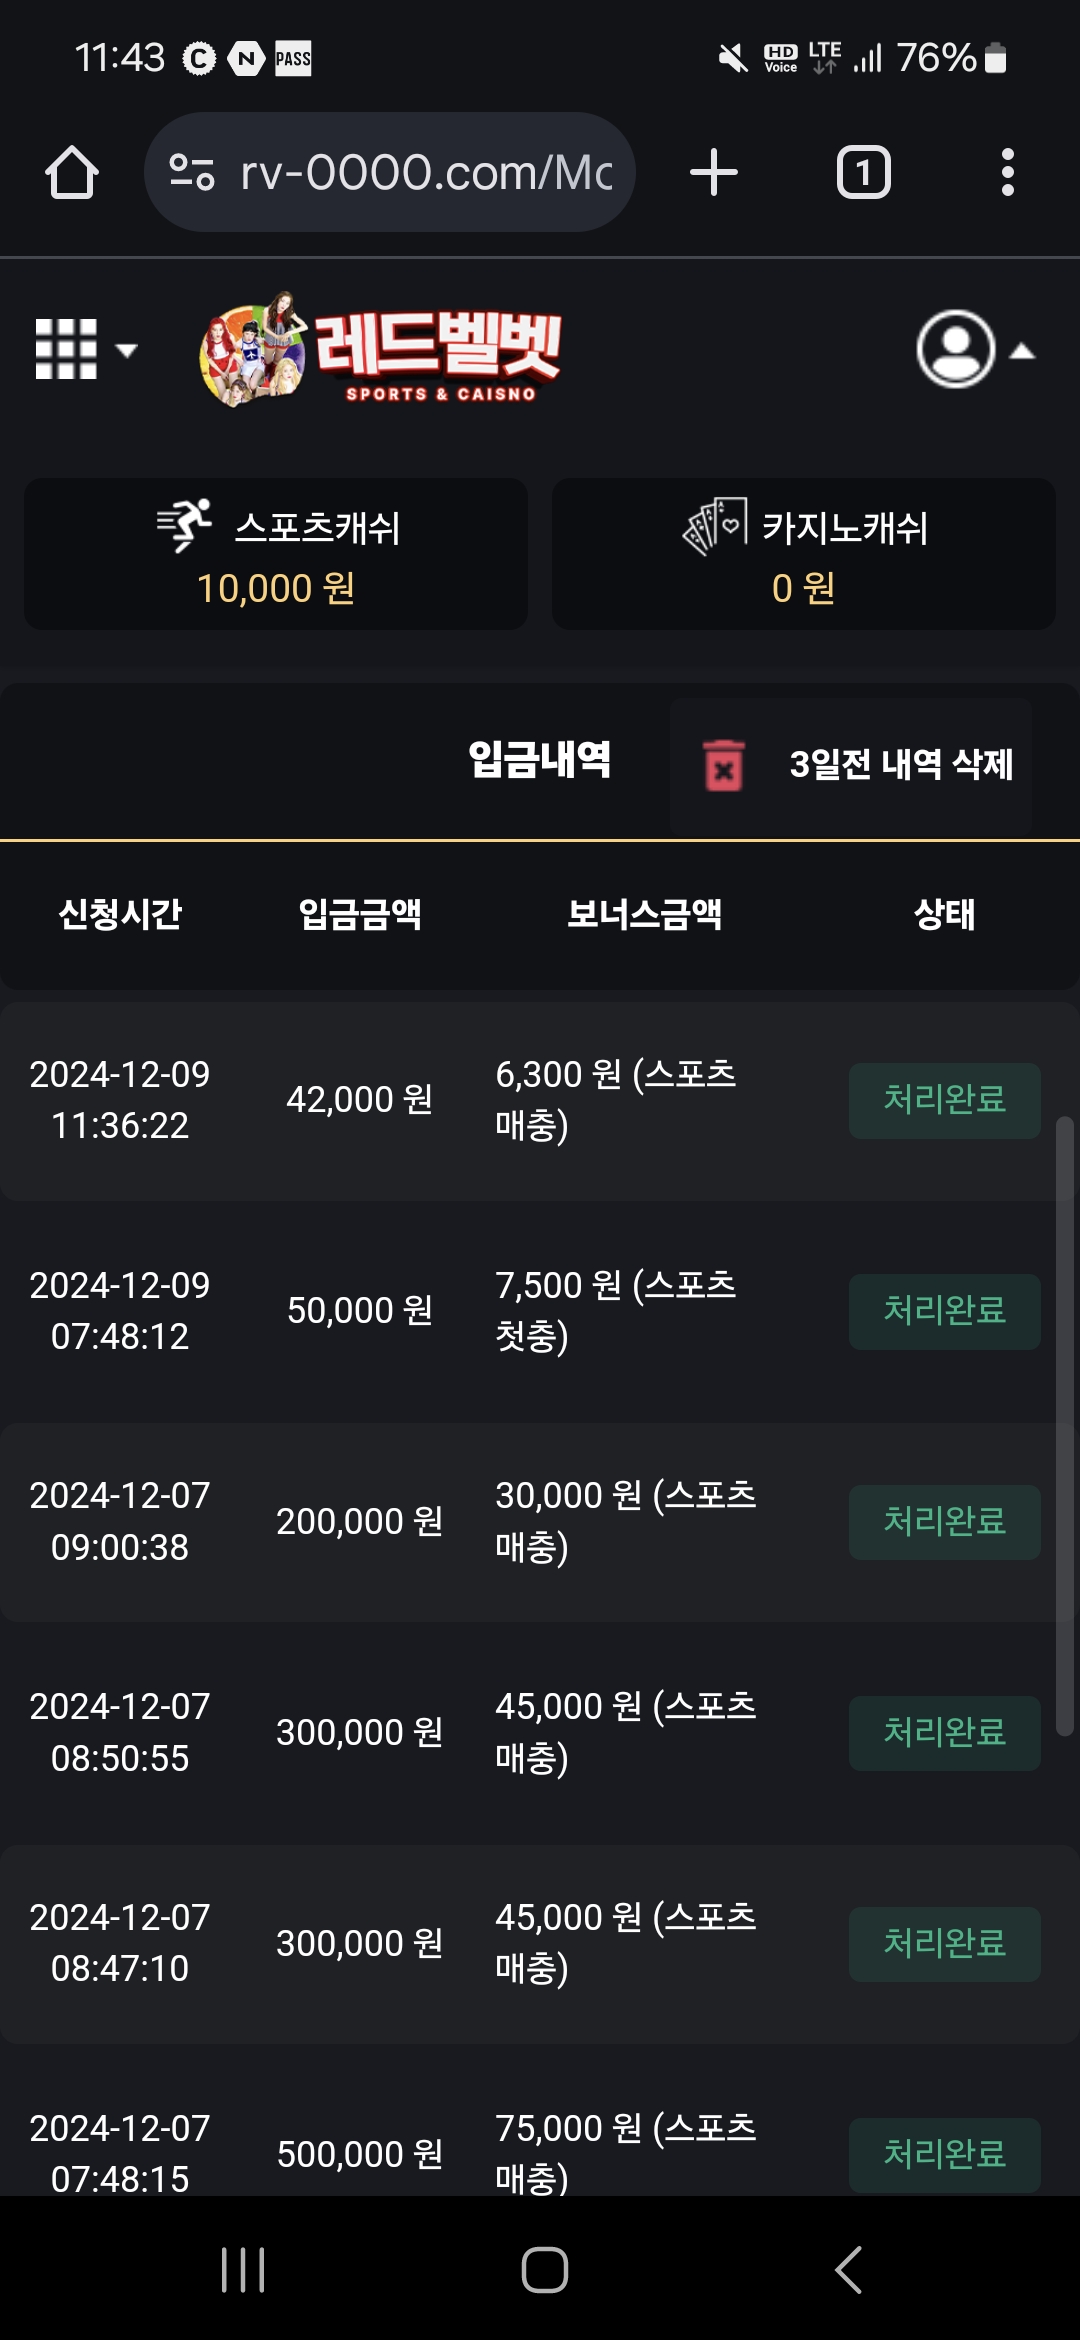Tap the 신청시간 column header
Image resolution: width=1080 pixels, height=2340 pixels.
pyautogui.click(x=120, y=913)
